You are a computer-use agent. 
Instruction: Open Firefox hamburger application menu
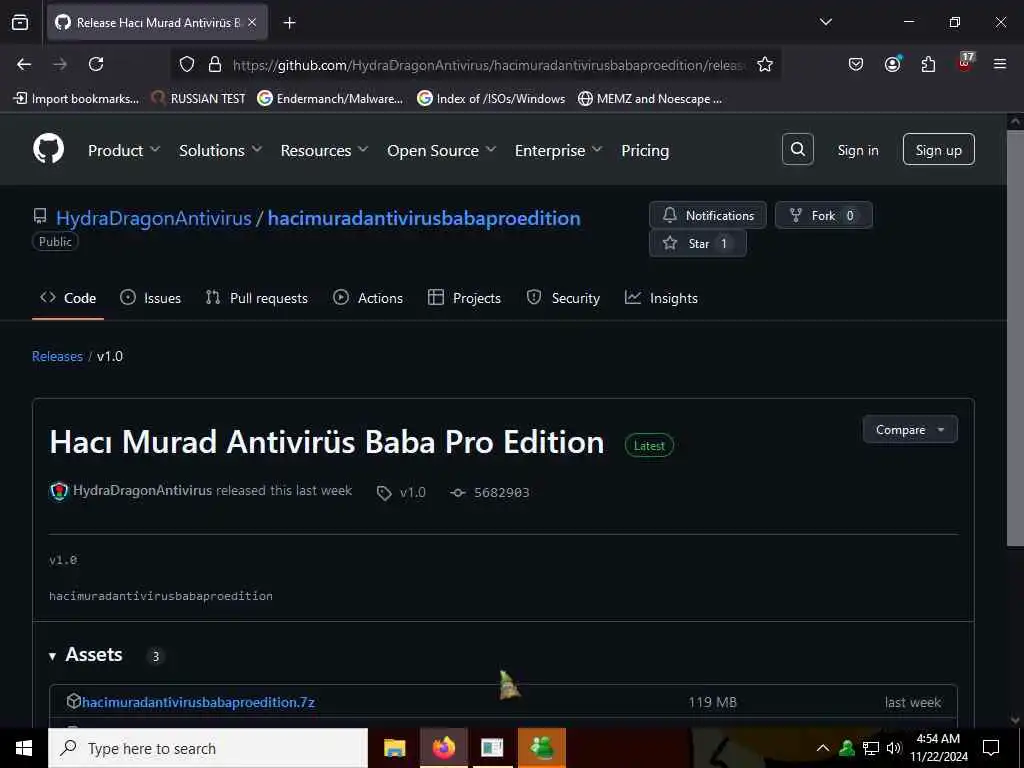tap(999, 64)
